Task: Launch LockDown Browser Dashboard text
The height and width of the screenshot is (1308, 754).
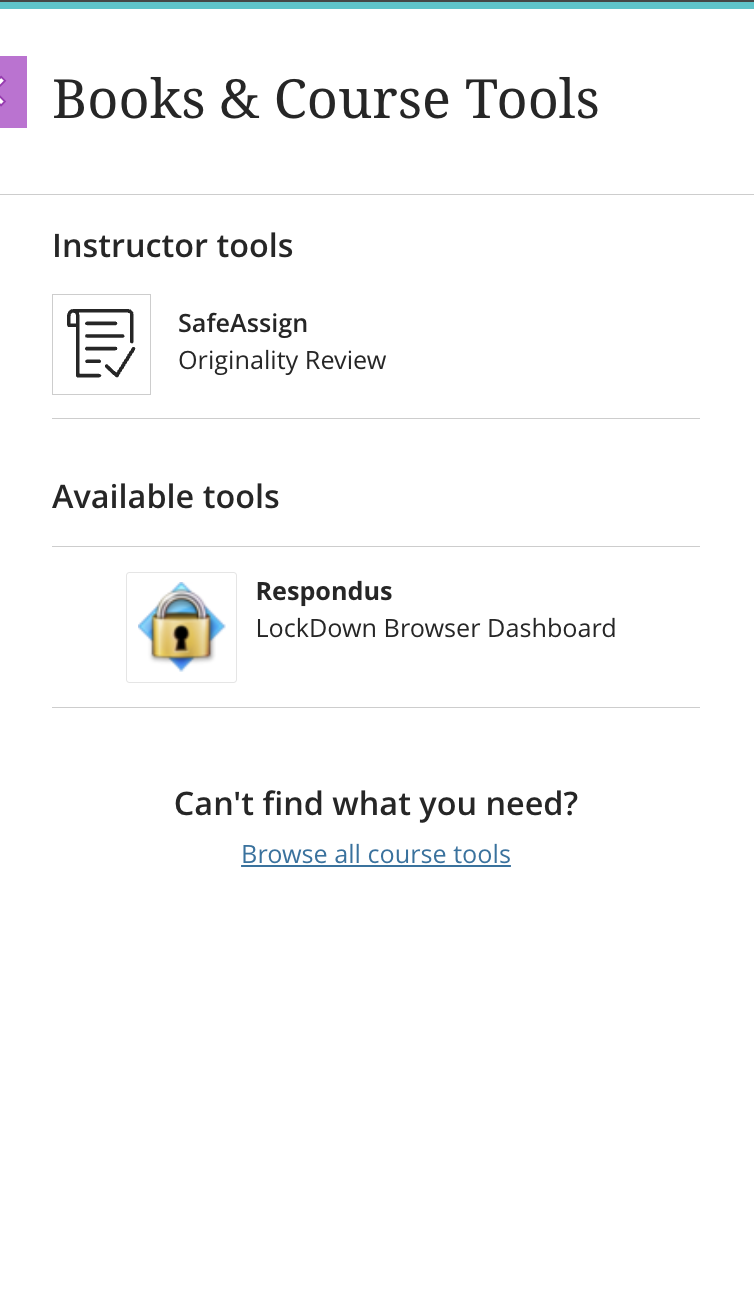Action: point(436,628)
